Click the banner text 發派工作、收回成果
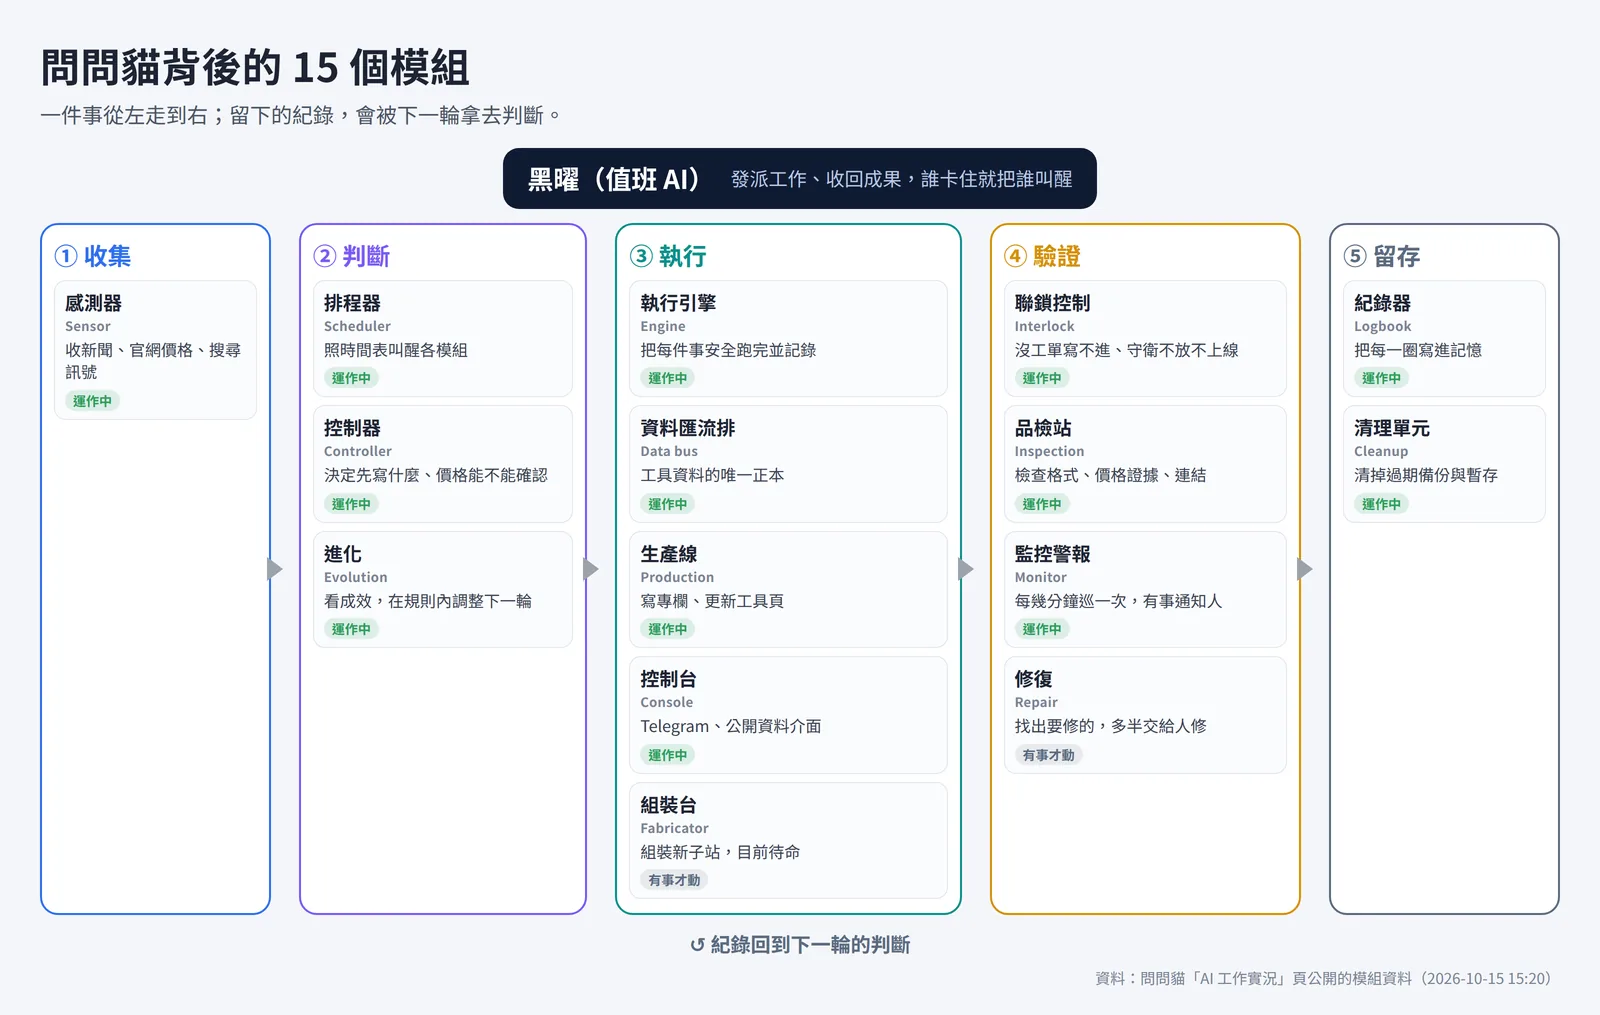Viewport: 1600px width, 1015px height. (816, 179)
